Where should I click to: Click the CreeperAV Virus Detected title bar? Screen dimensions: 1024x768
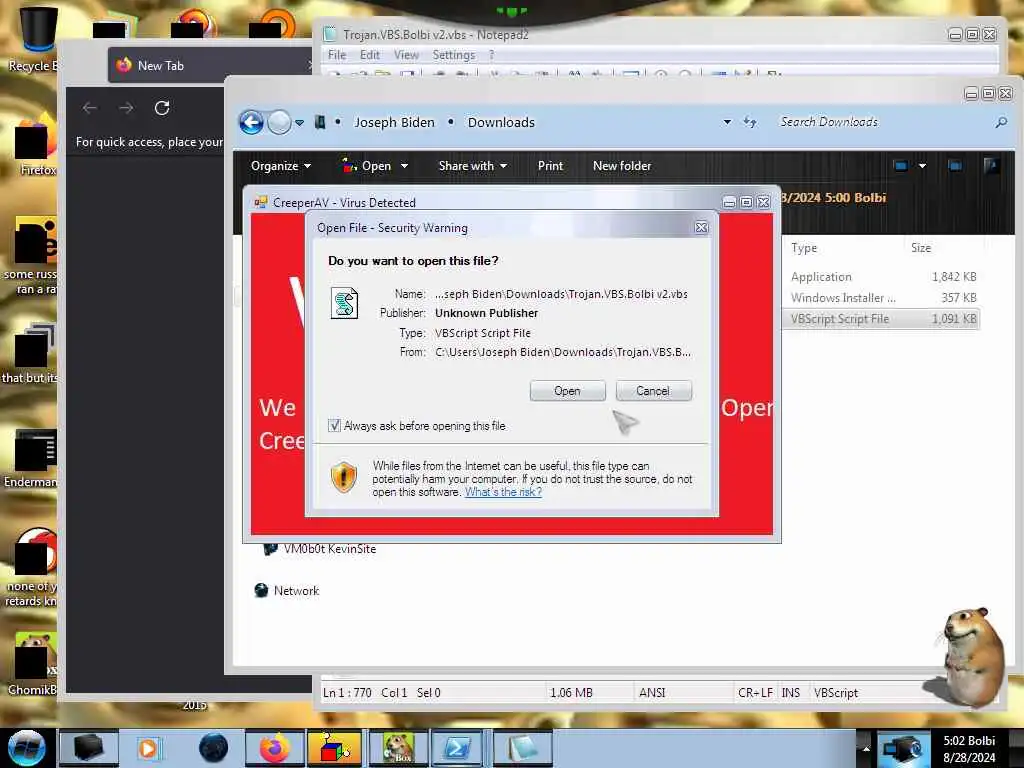click(487, 202)
